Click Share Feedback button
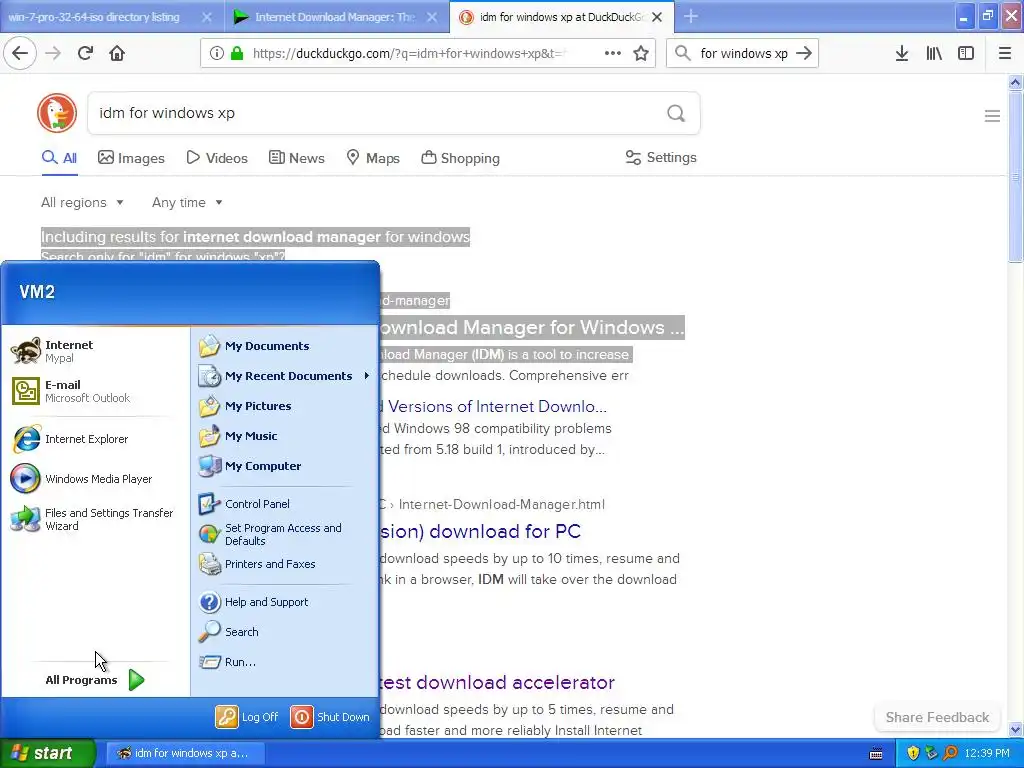This screenshot has width=1024, height=768. tap(937, 717)
